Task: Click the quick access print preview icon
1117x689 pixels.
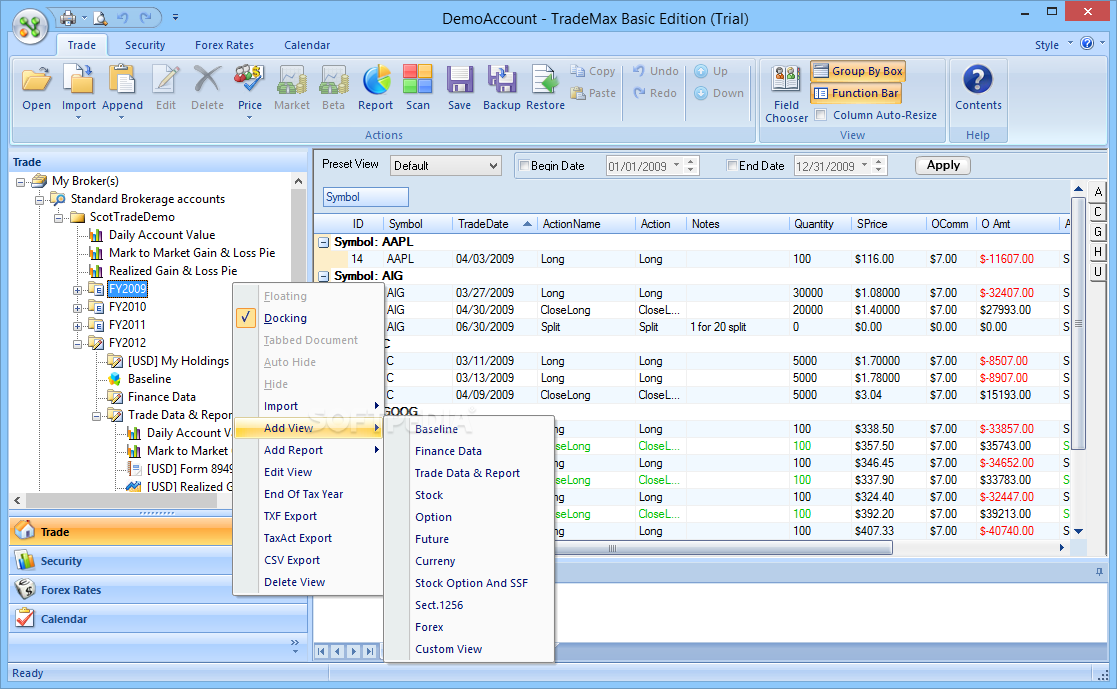Action: pyautogui.click(x=100, y=17)
